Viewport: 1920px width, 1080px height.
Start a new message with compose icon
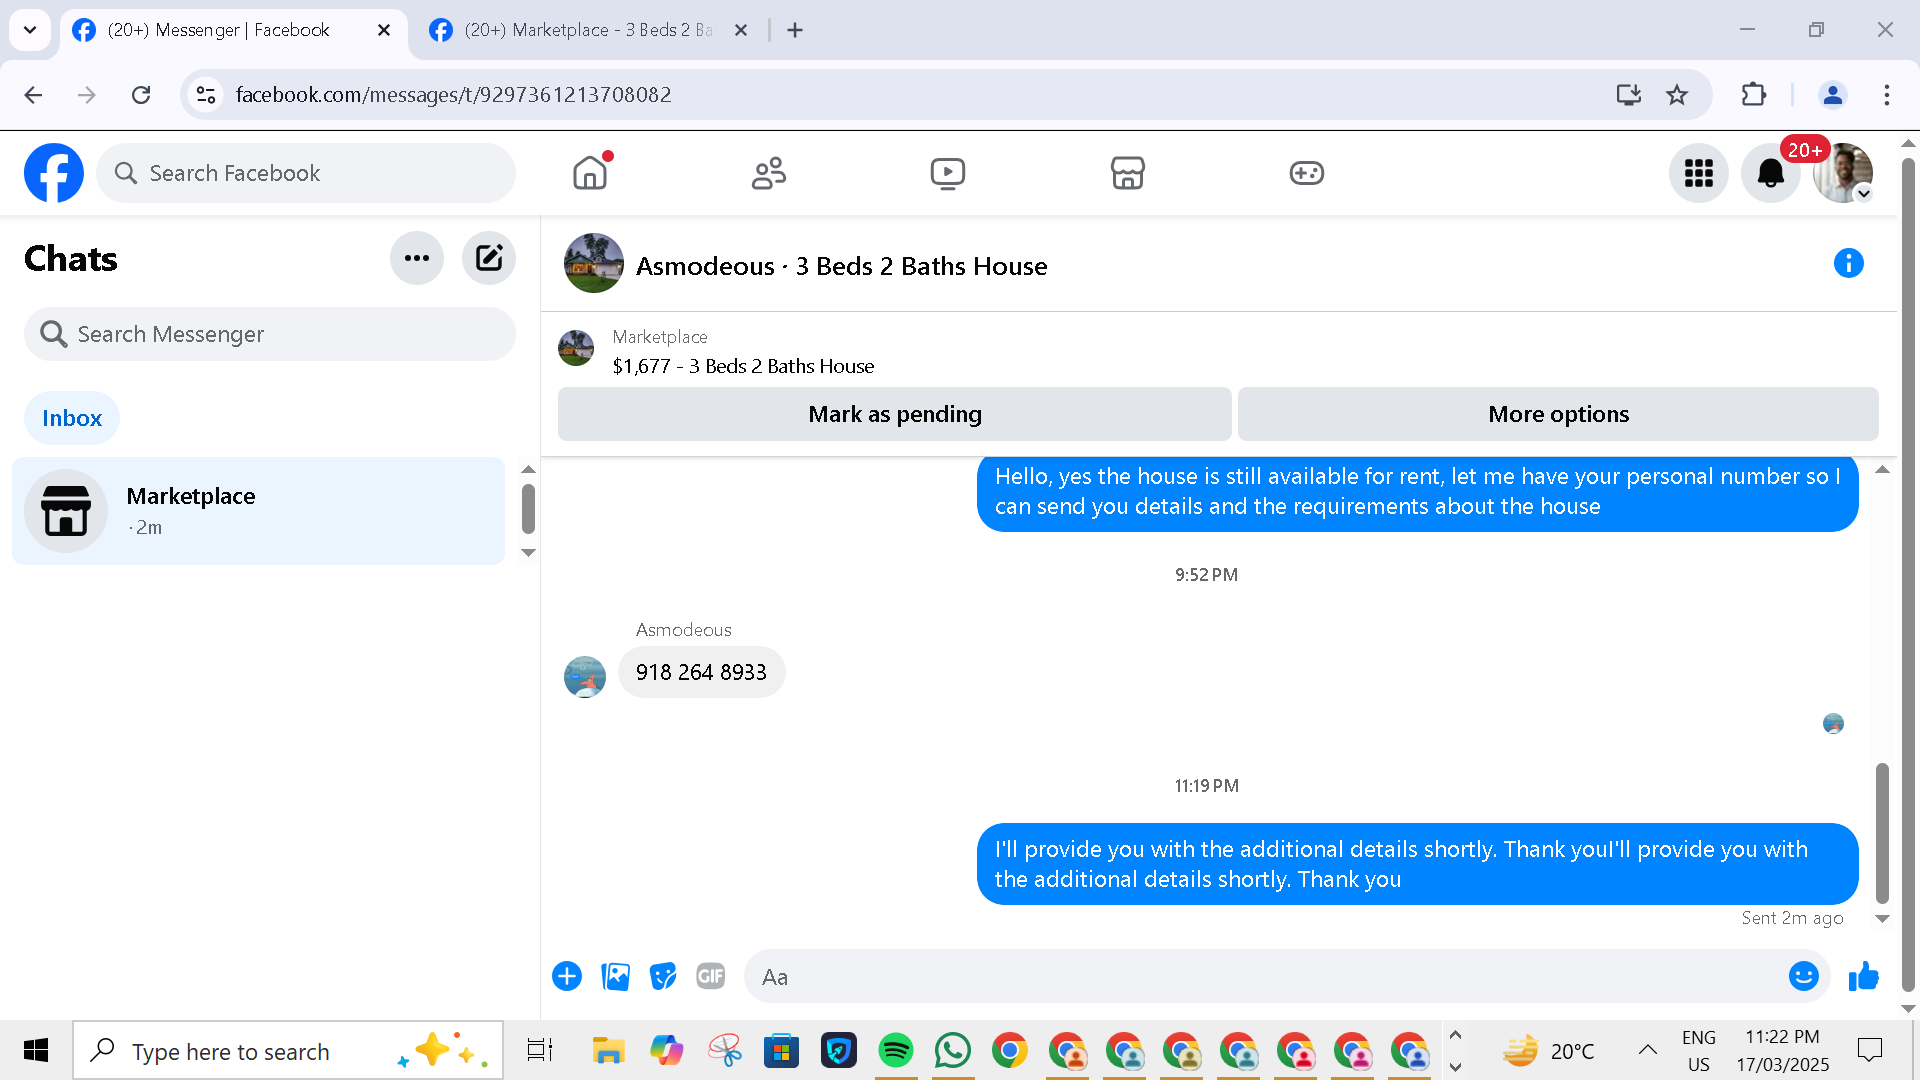[x=489, y=258]
